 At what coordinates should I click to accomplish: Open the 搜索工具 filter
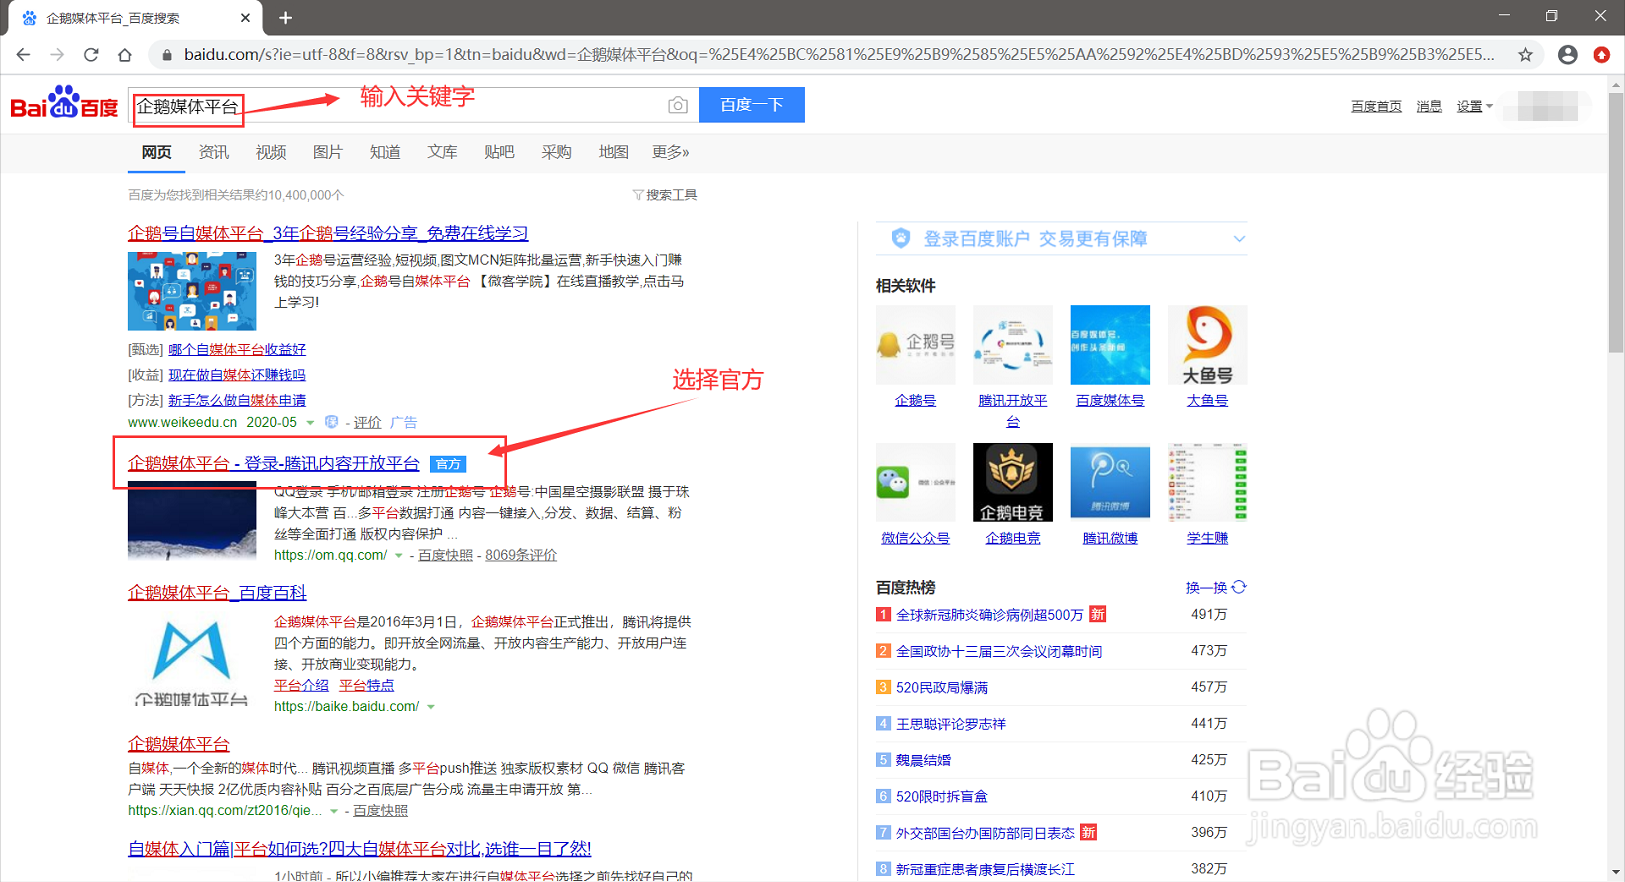pos(665,195)
